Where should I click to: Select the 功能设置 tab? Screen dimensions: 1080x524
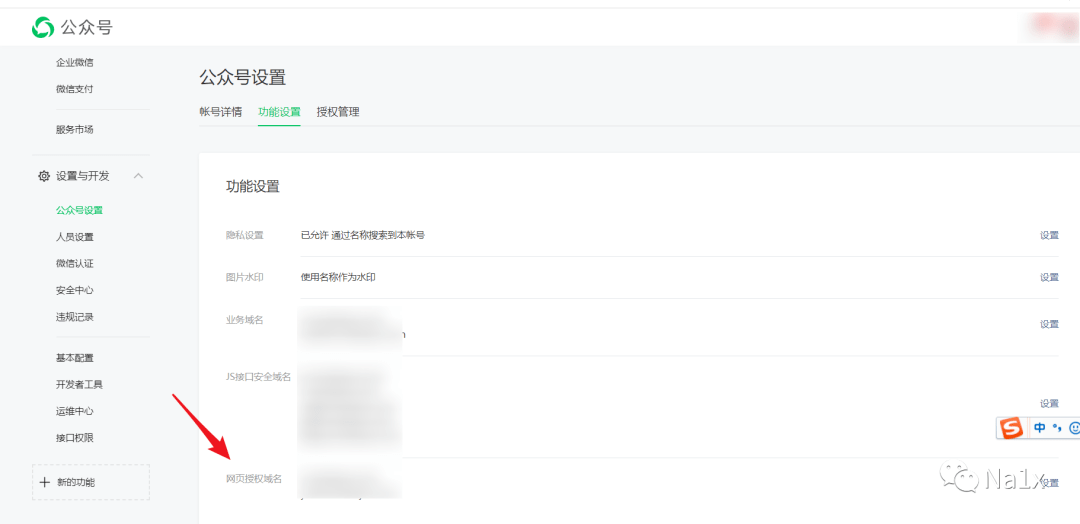coord(279,112)
